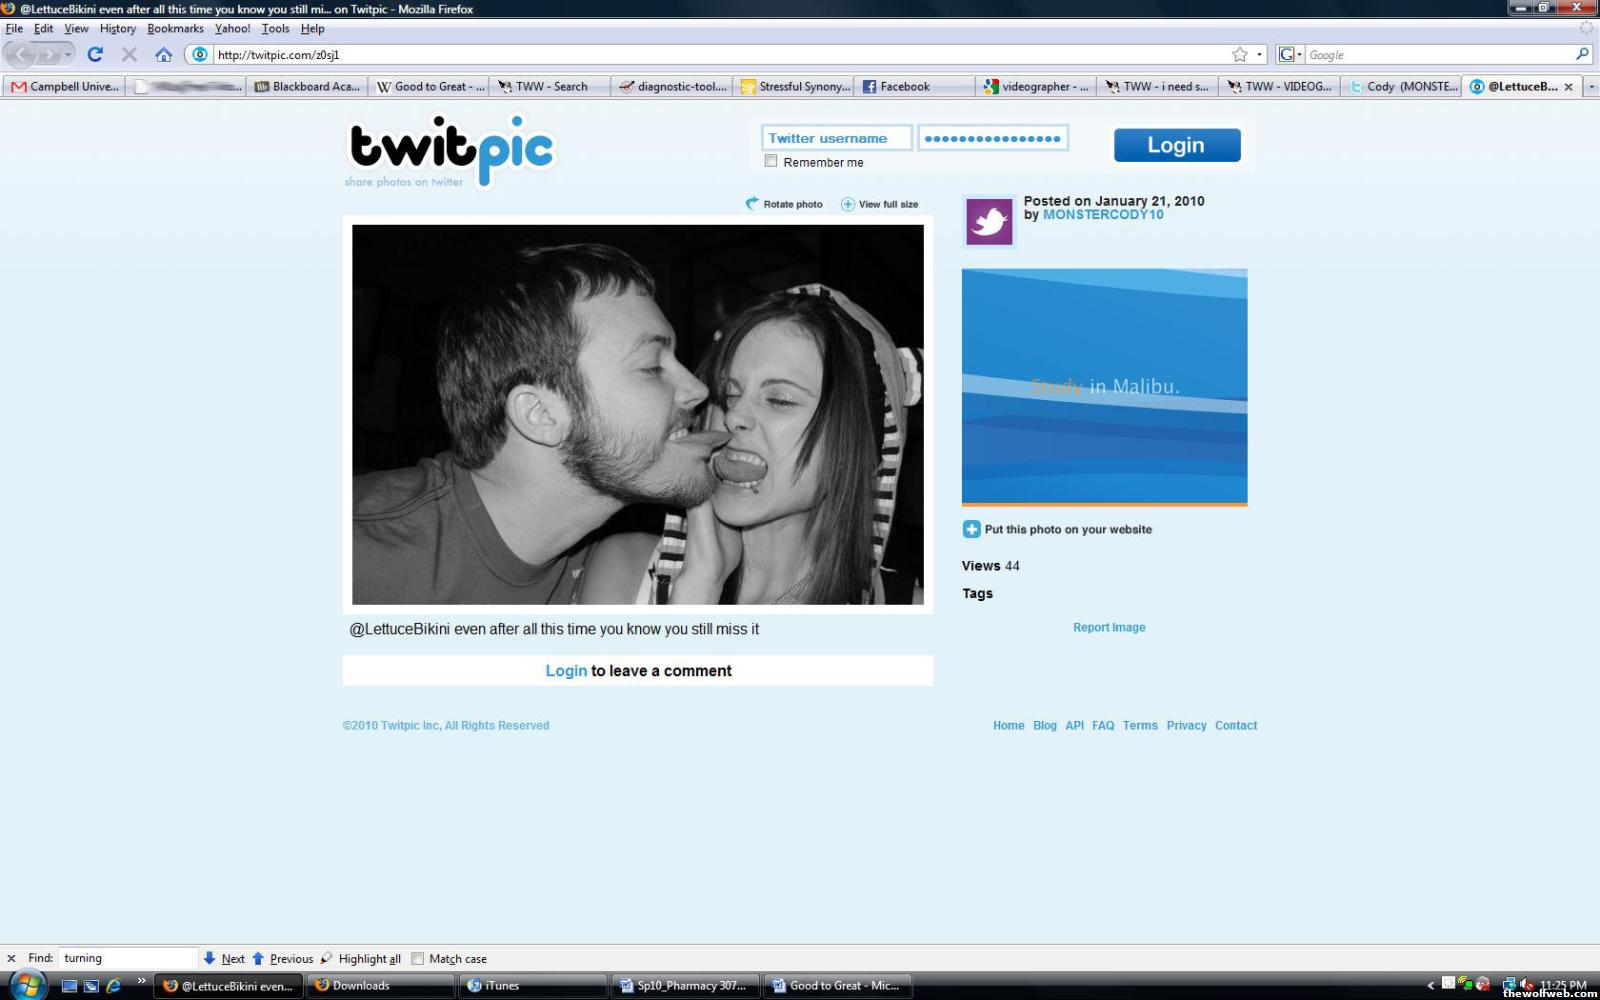The width and height of the screenshot is (1600, 1000).
Task: Bookmark this page with the star icon
Action: pyautogui.click(x=1240, y=55)
